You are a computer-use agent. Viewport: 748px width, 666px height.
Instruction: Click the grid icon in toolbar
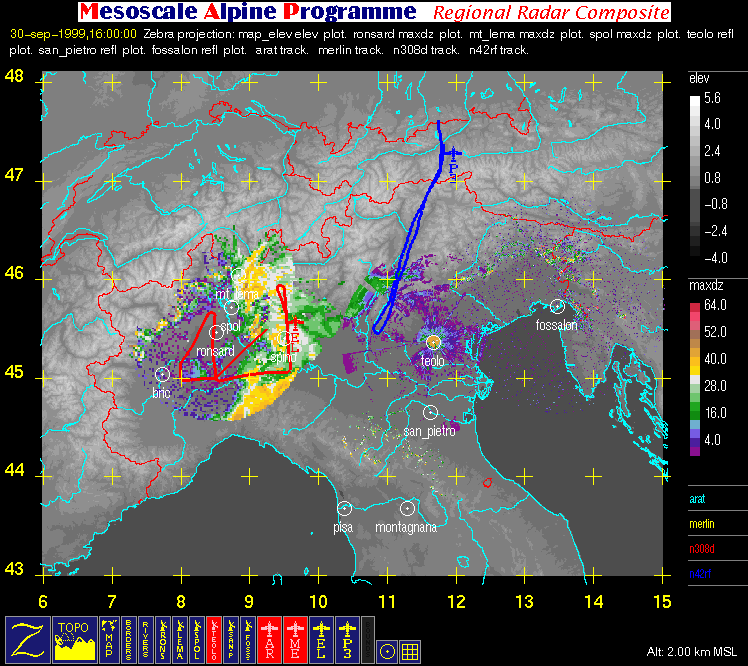pos(409,650)
